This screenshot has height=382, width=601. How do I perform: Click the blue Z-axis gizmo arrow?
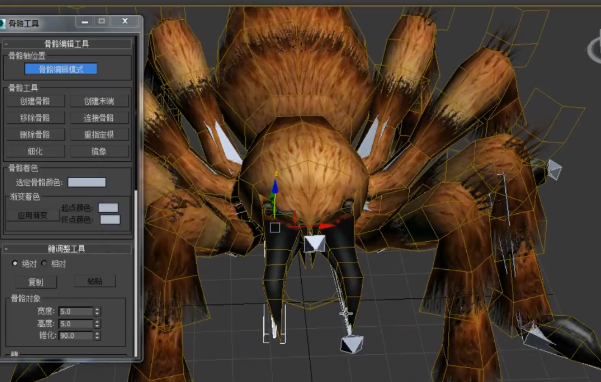click(275, 187)
